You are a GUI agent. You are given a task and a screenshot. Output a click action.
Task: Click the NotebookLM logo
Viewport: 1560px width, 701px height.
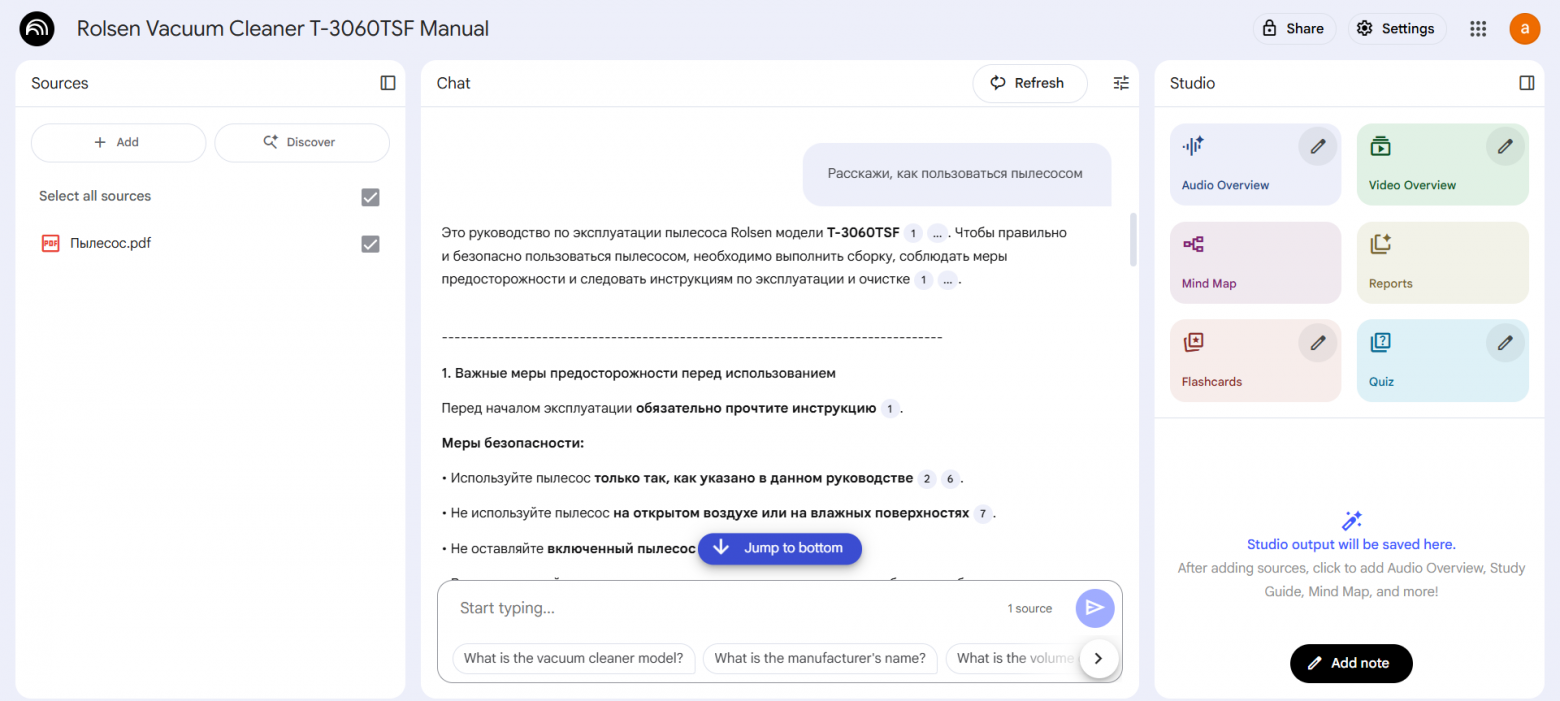(36, 28)
